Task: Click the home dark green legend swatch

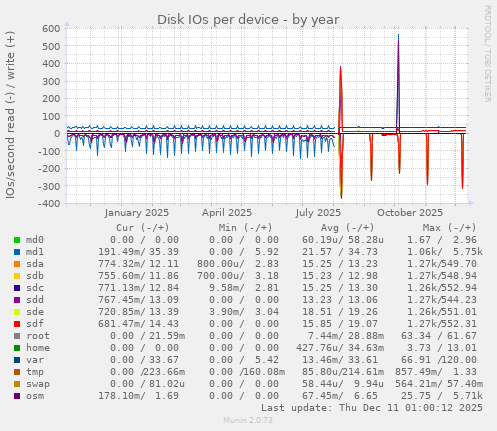Action: (17, 348)
